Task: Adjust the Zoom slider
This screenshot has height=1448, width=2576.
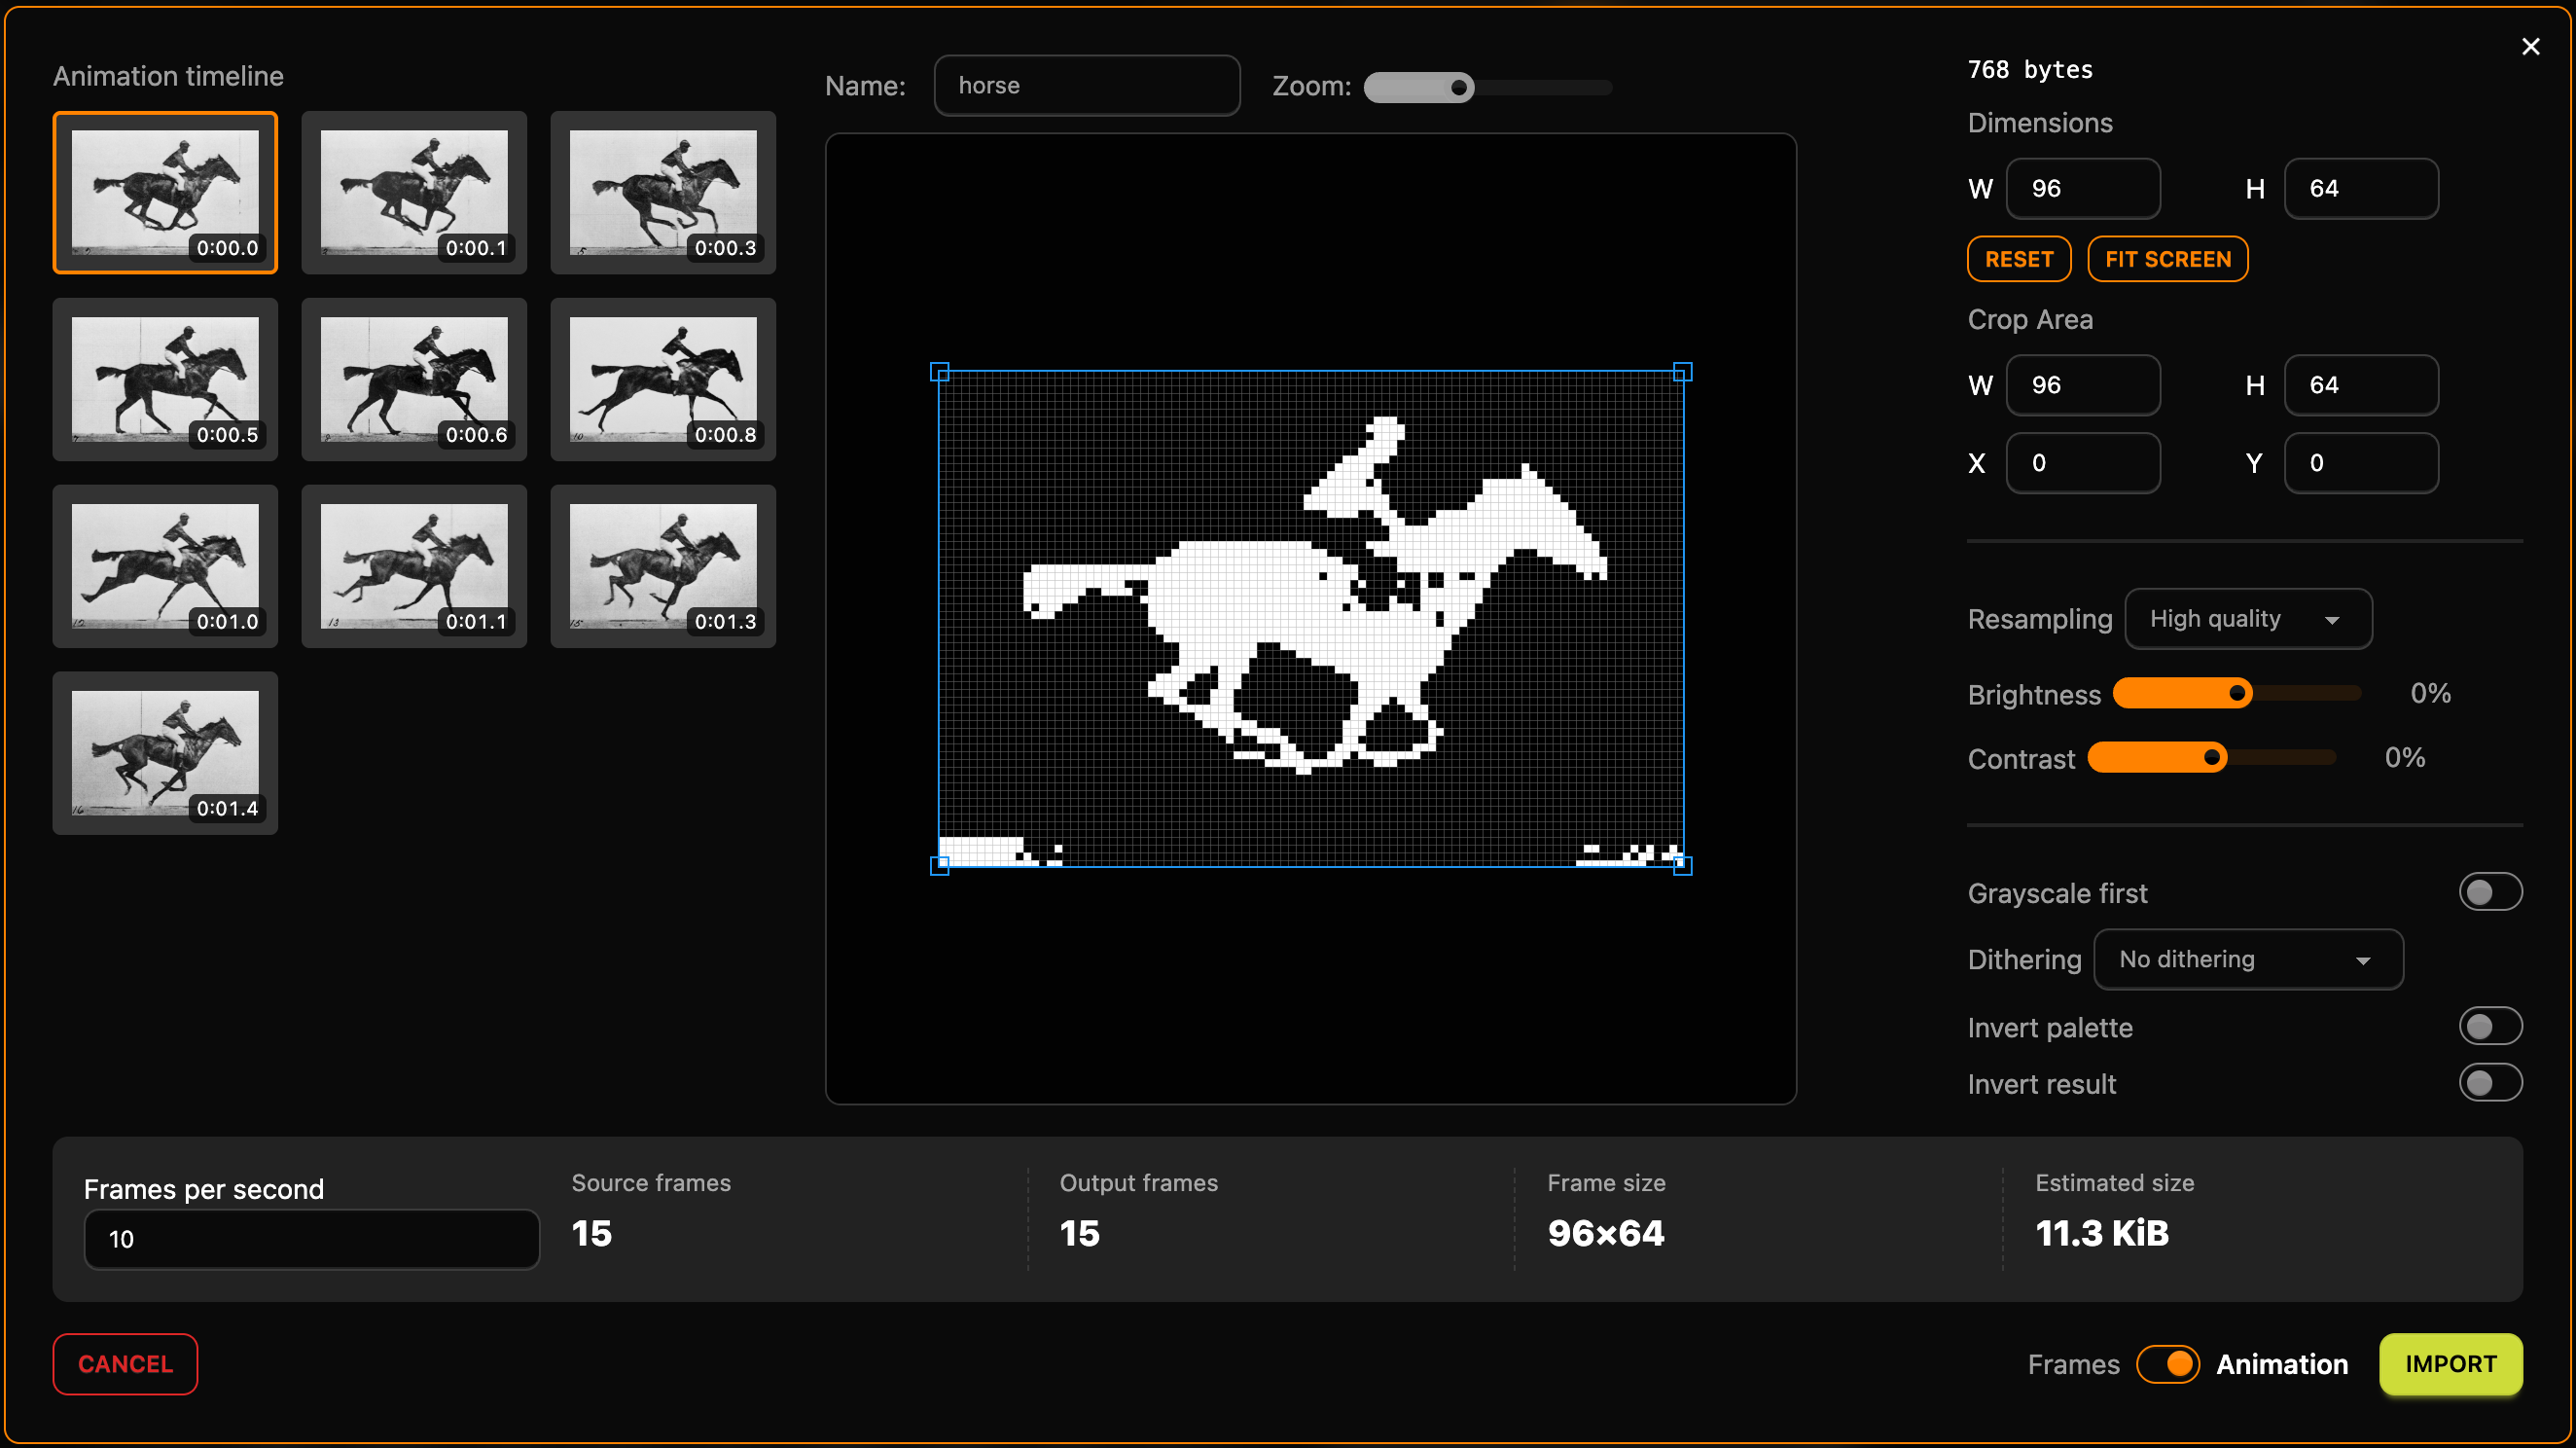Action: (x=1487, y=88)
